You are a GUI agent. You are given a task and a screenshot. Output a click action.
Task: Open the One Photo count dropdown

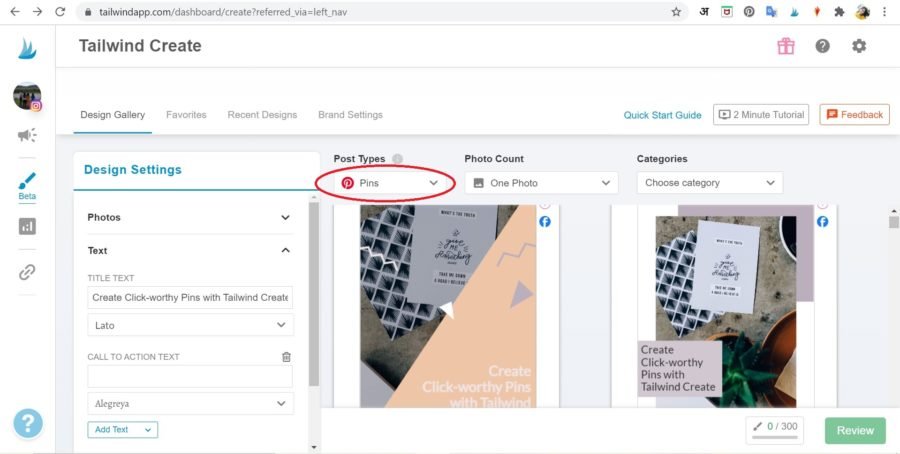[x=540, y=183]
